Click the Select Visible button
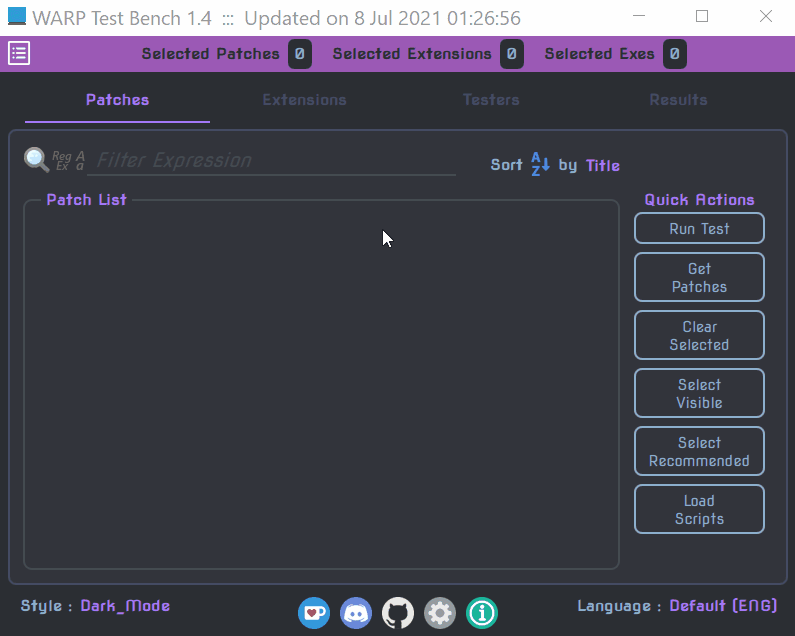Viewport: 795px width, 636px height. pyautogui.click(x=699, y=393)
